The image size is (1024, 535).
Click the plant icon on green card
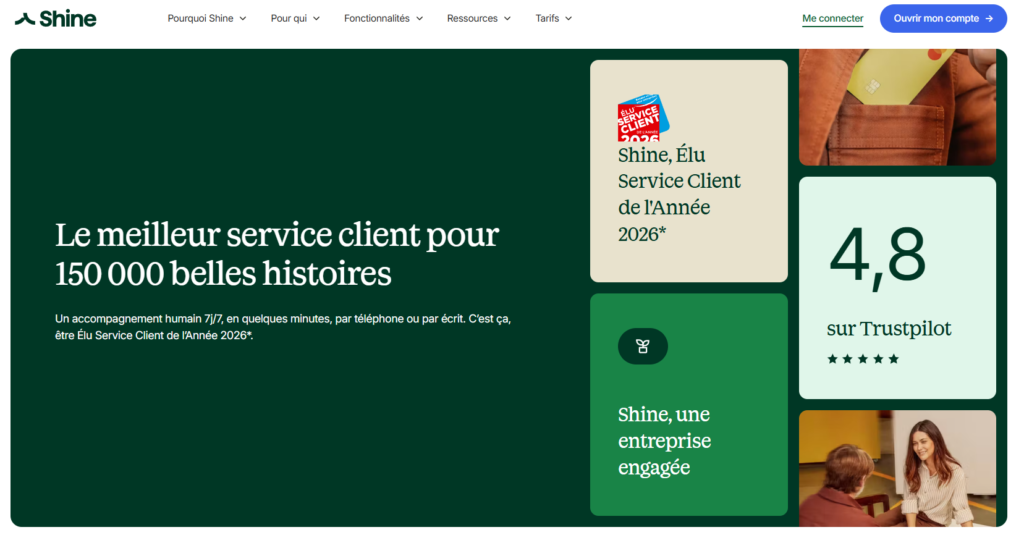643,346
